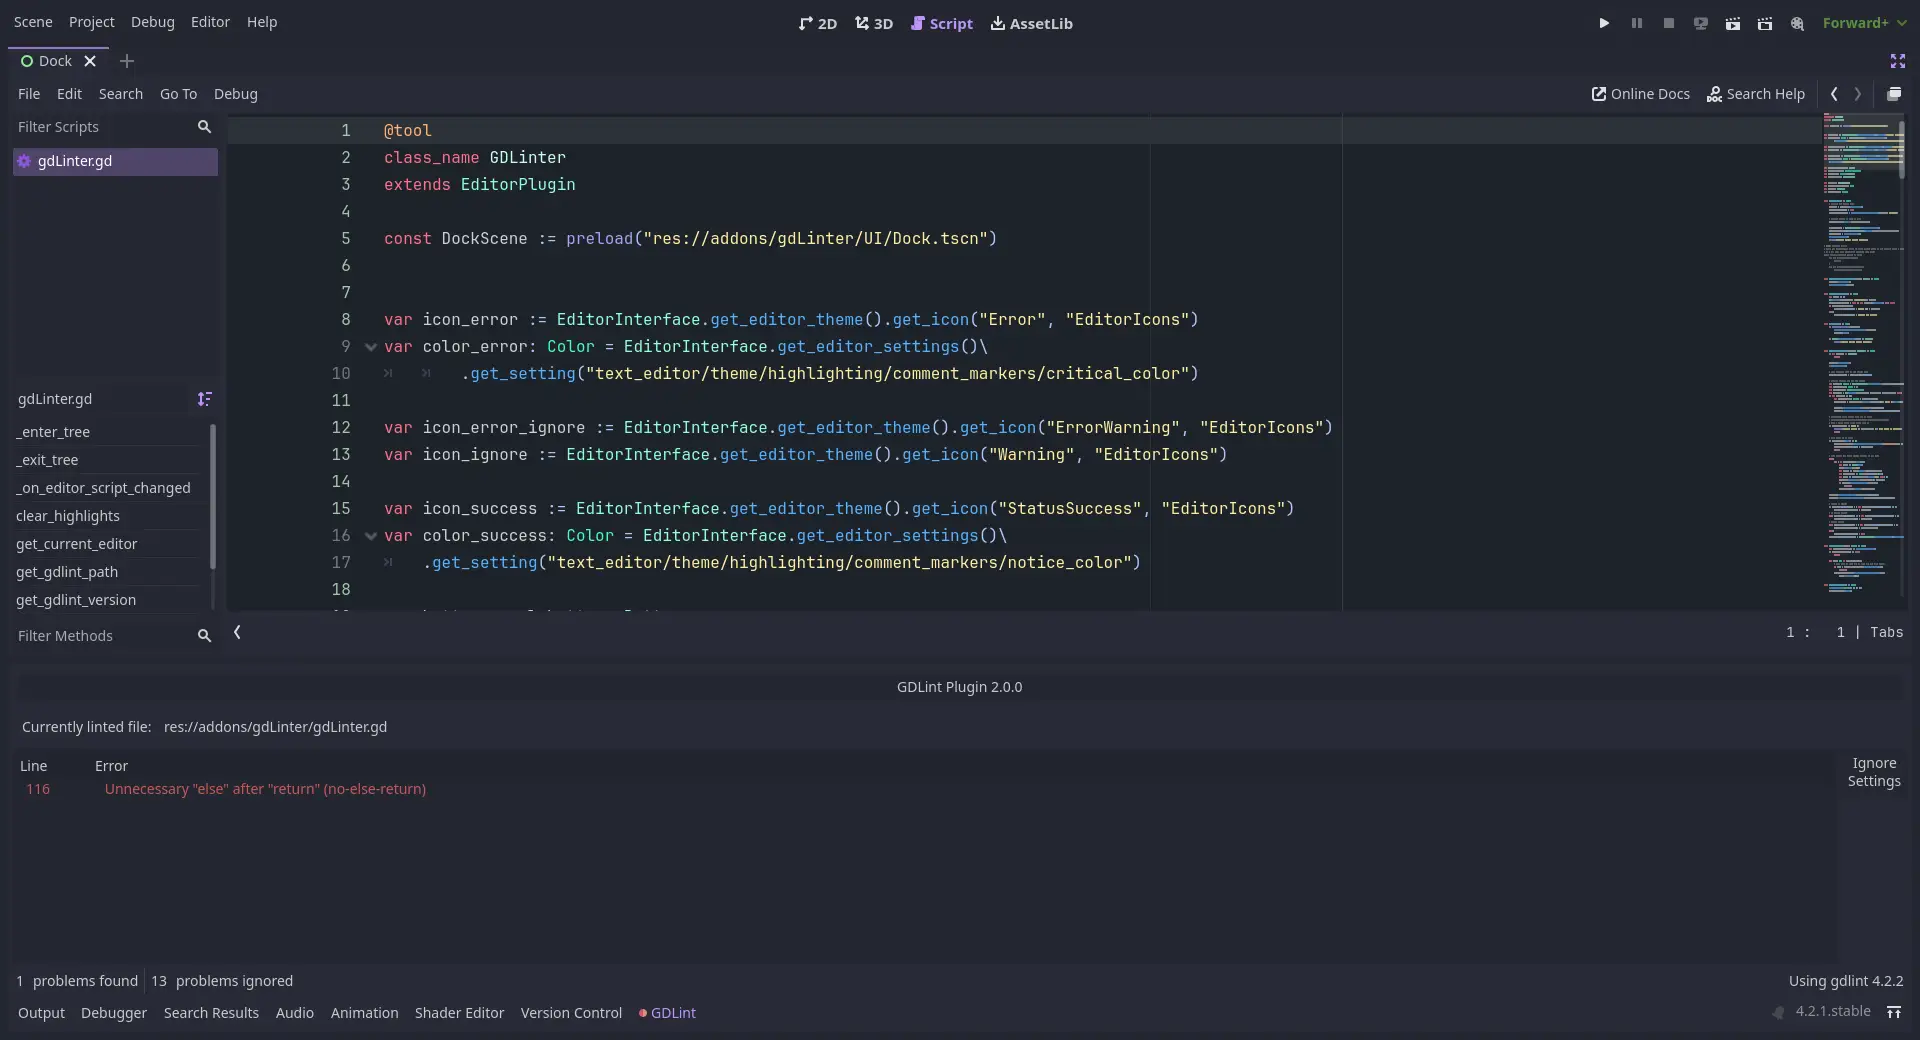This screenshot has width=1920, height=1040.
Task: Fold code at line 16
Action: 371,536
